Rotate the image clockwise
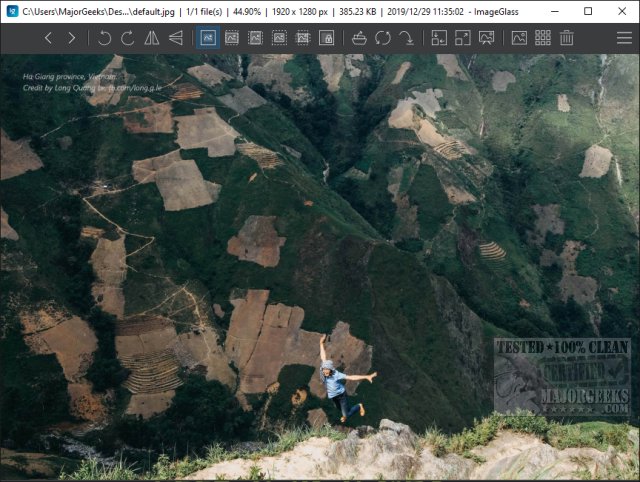 (127, 38)
